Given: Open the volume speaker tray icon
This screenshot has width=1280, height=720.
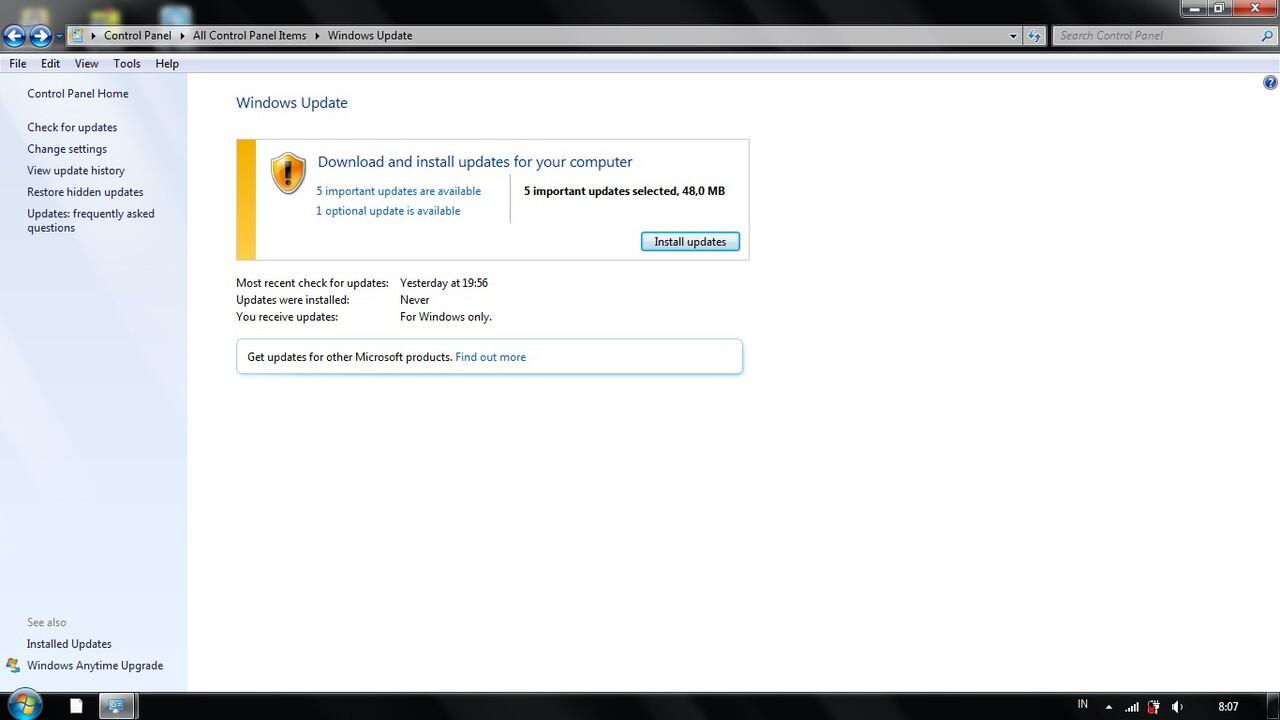Looking at the screenshot, I should click(1177, 707).
